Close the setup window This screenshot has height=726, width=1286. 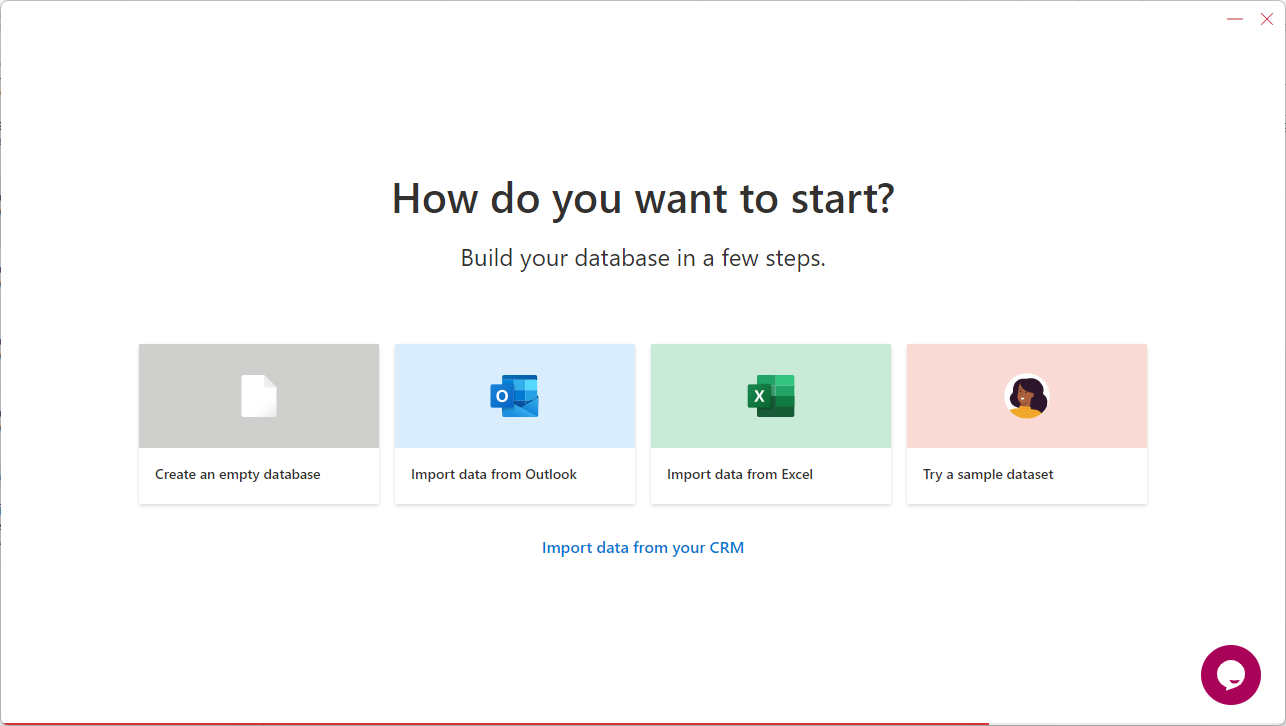[x=1267, y=19]
